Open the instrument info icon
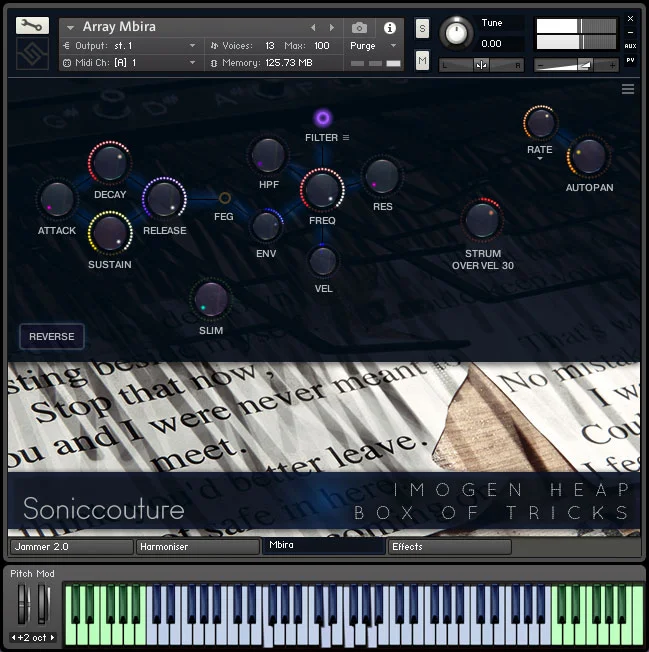The width and height of the screenshot is (649, 652). [390, 28]
